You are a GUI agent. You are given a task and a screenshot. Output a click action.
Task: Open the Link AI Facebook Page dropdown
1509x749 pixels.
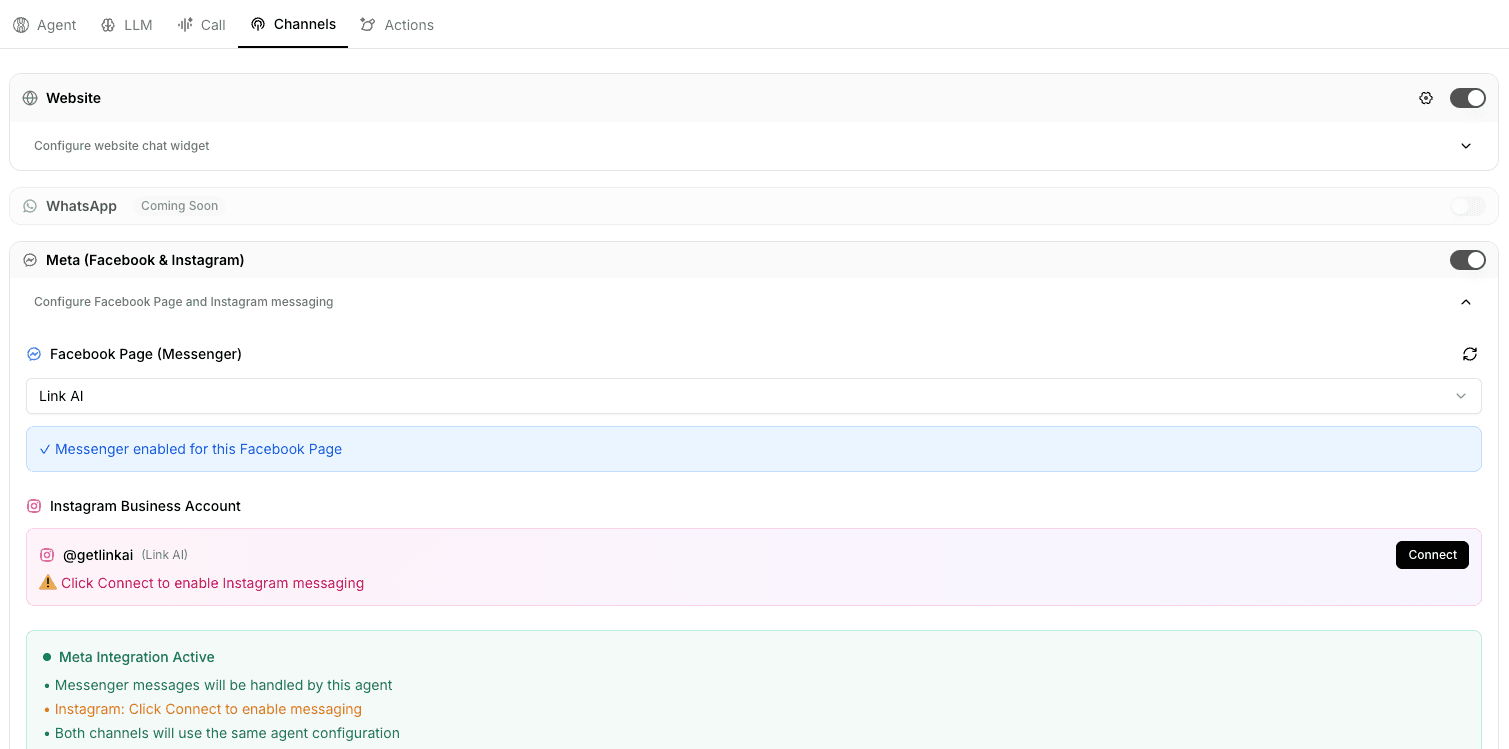753,396
